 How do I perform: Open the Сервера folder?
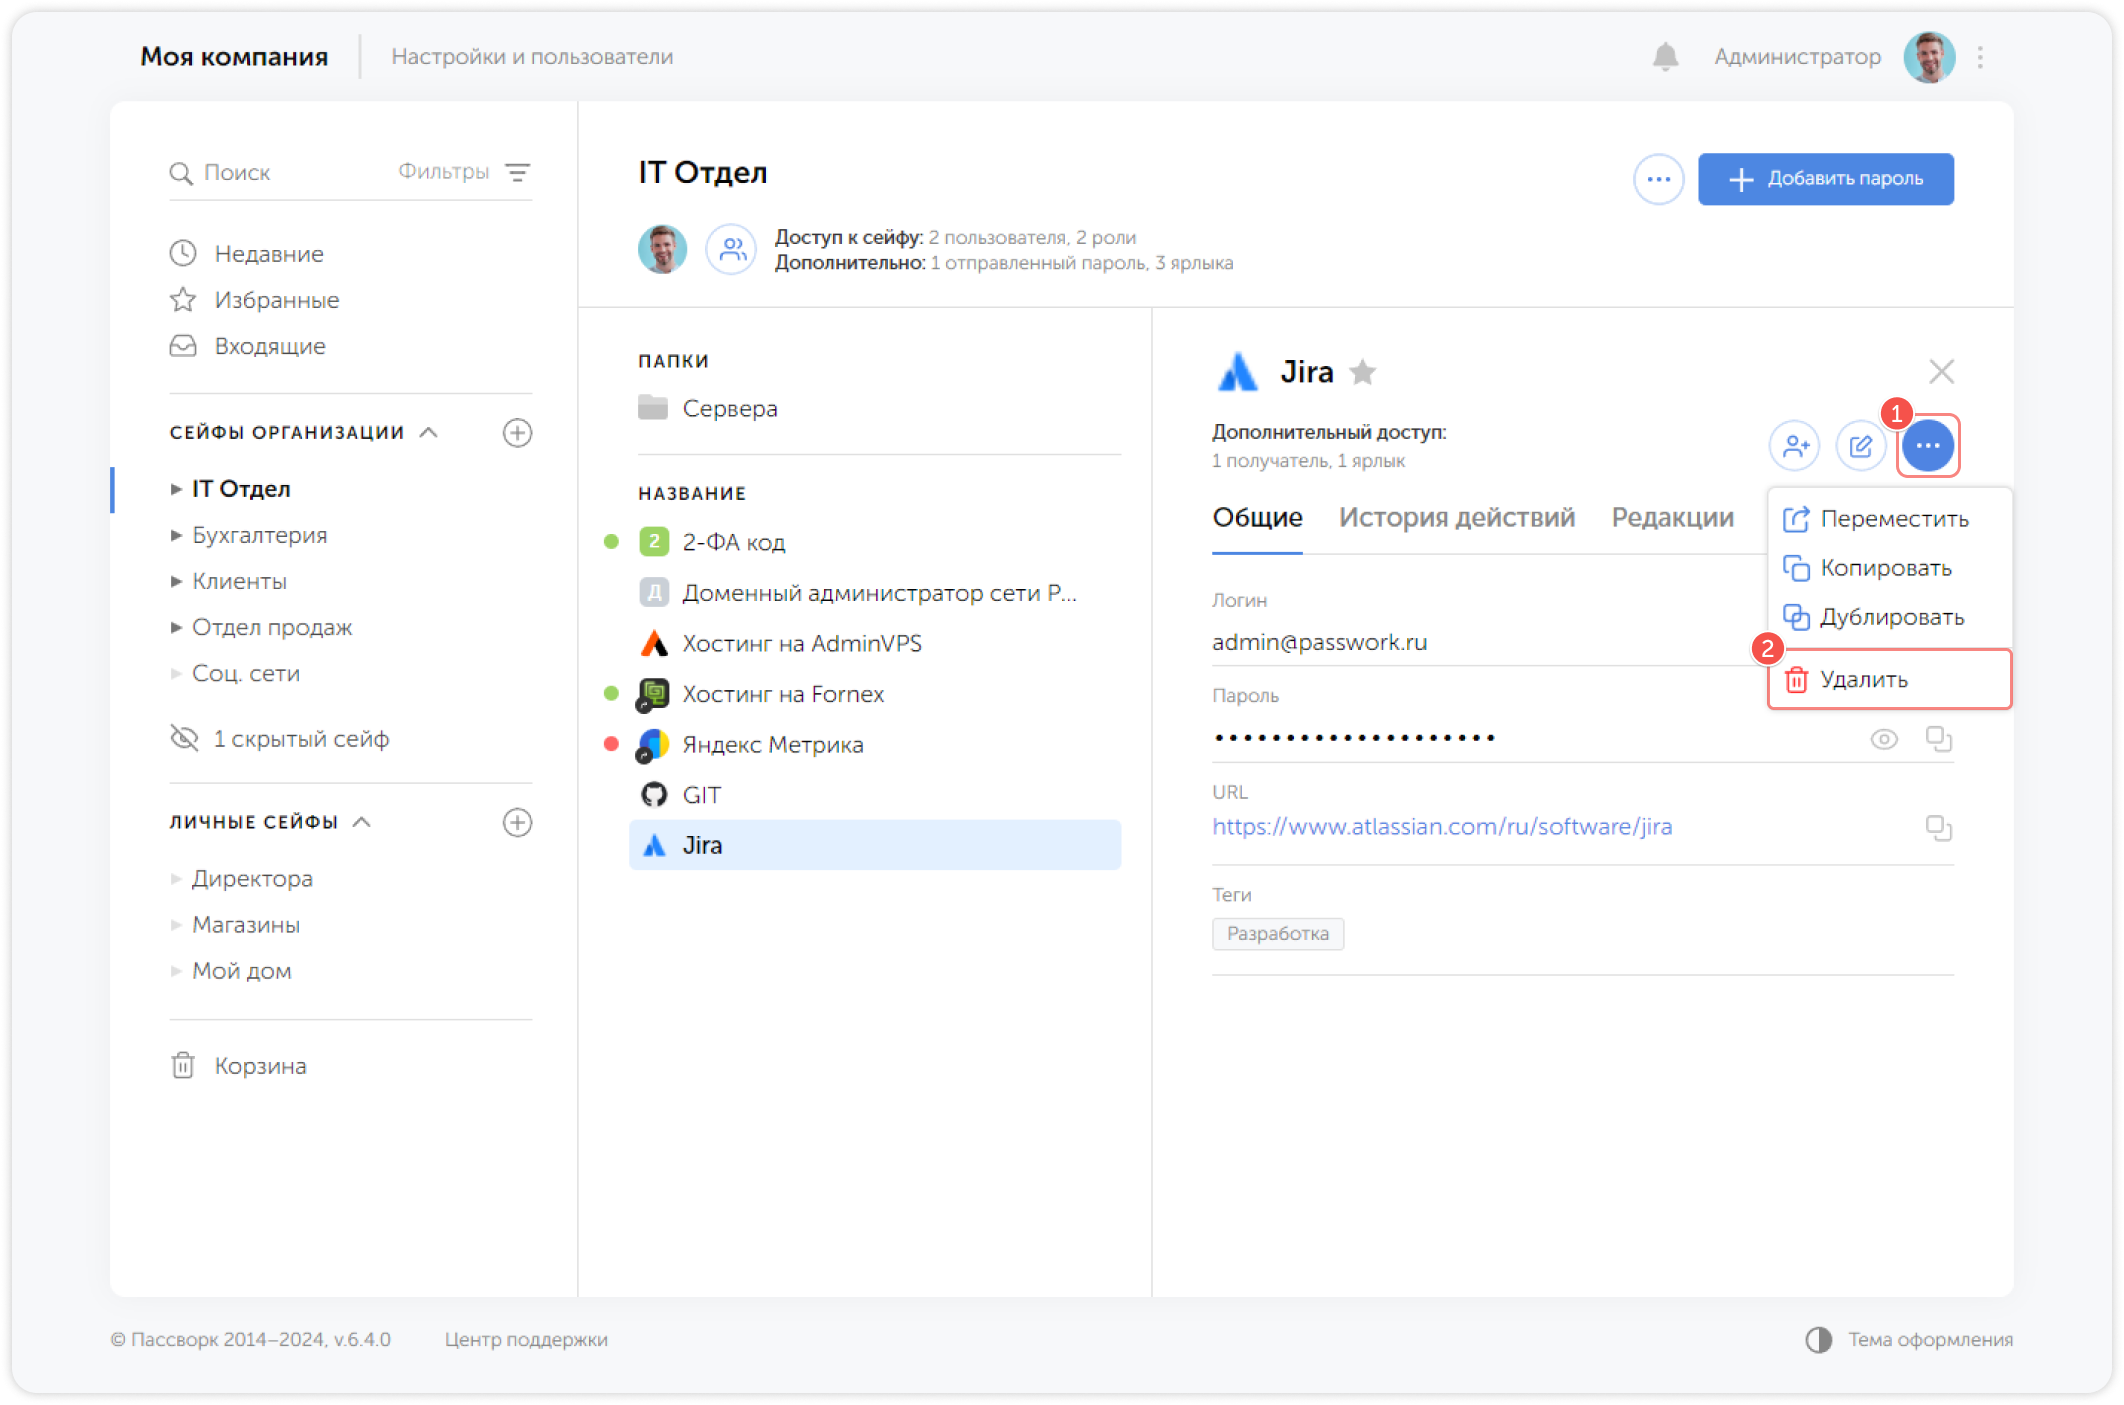coord(729,408)
